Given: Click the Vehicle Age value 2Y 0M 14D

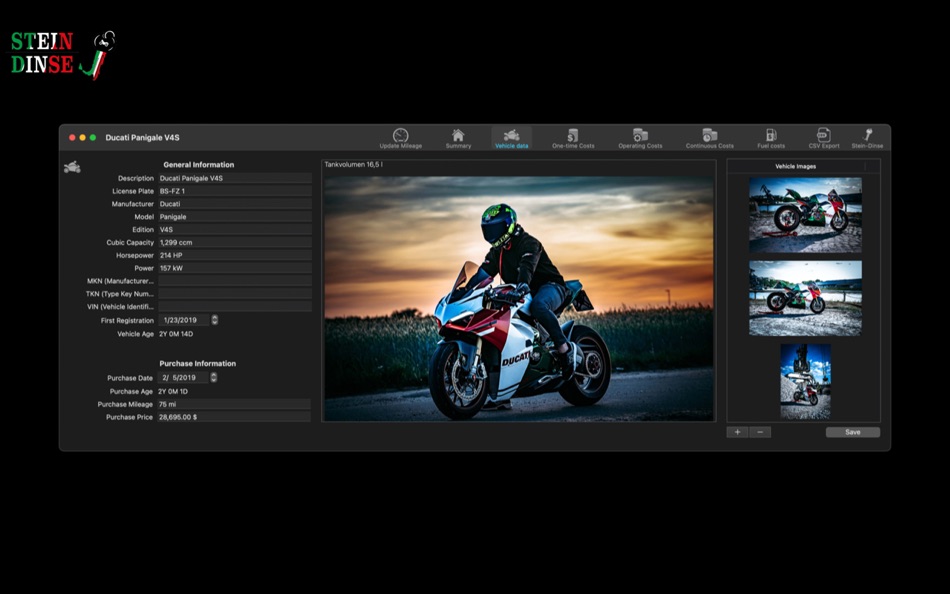Looking at the screenshot, I should point(176,334).
